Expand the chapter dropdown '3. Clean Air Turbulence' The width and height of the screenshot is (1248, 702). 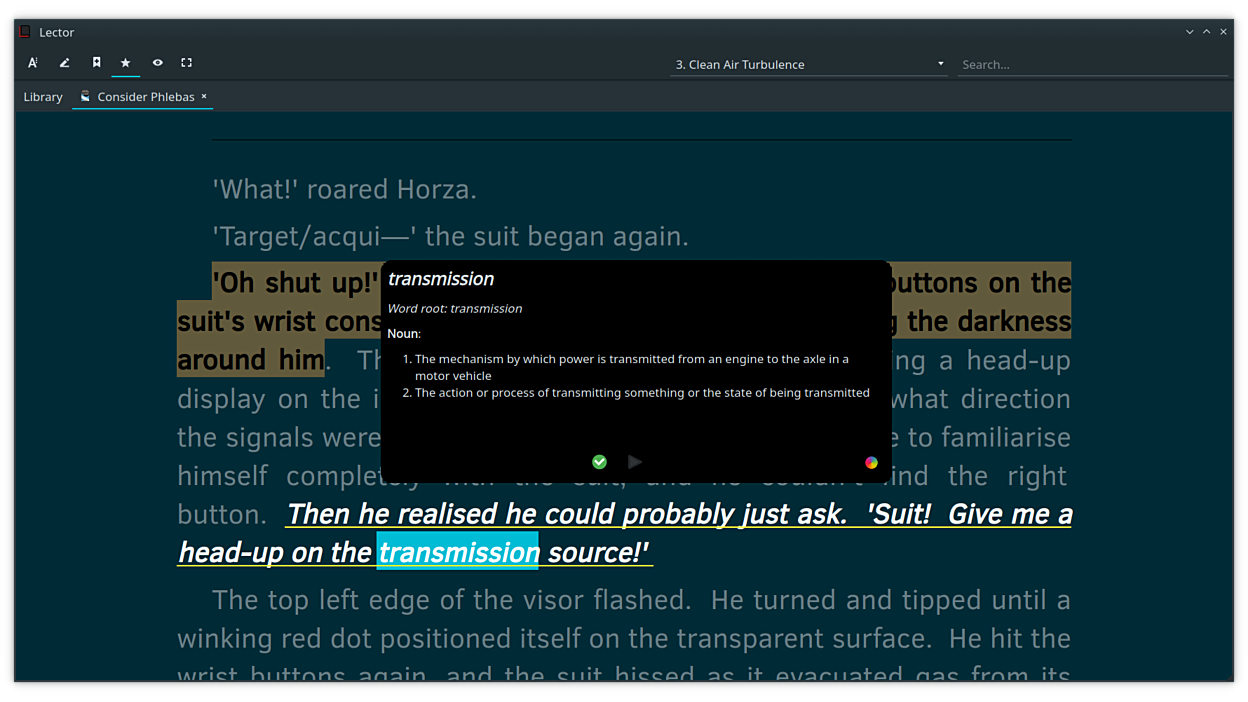tap(809, 64)
